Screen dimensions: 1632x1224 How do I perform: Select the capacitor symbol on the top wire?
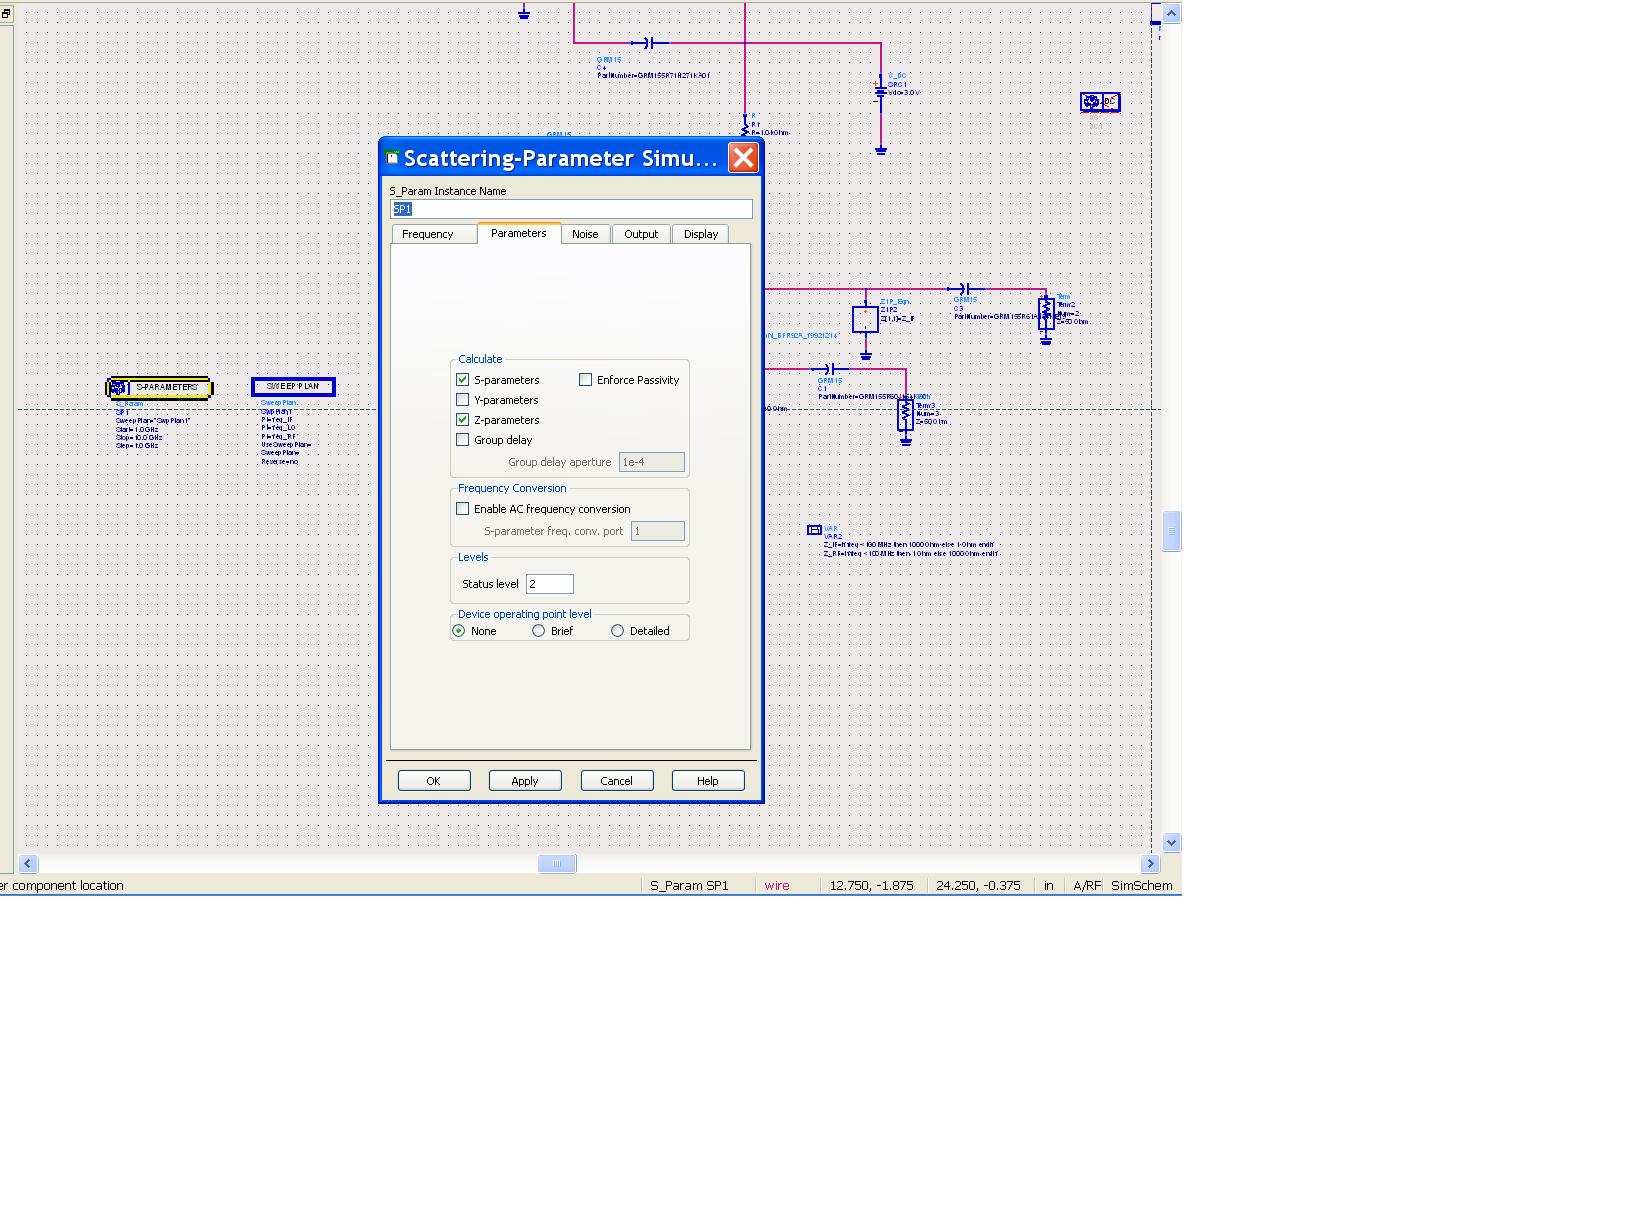tap(648, 43)
